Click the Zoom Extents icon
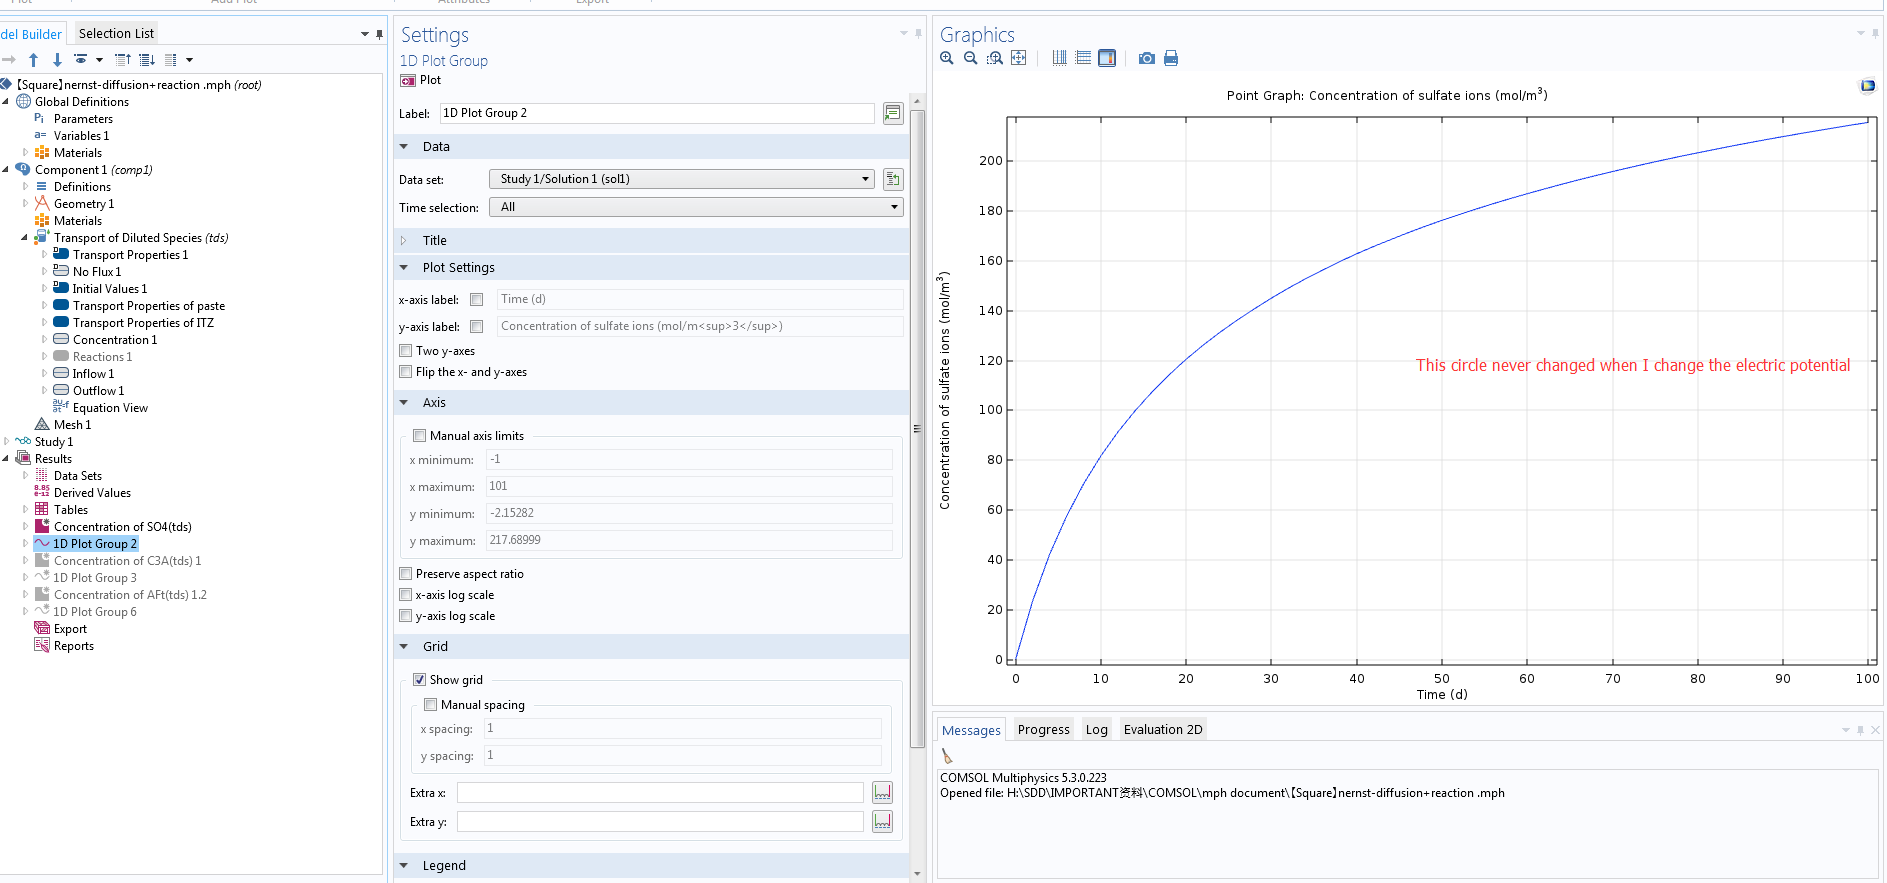 tap(1018, 58)
